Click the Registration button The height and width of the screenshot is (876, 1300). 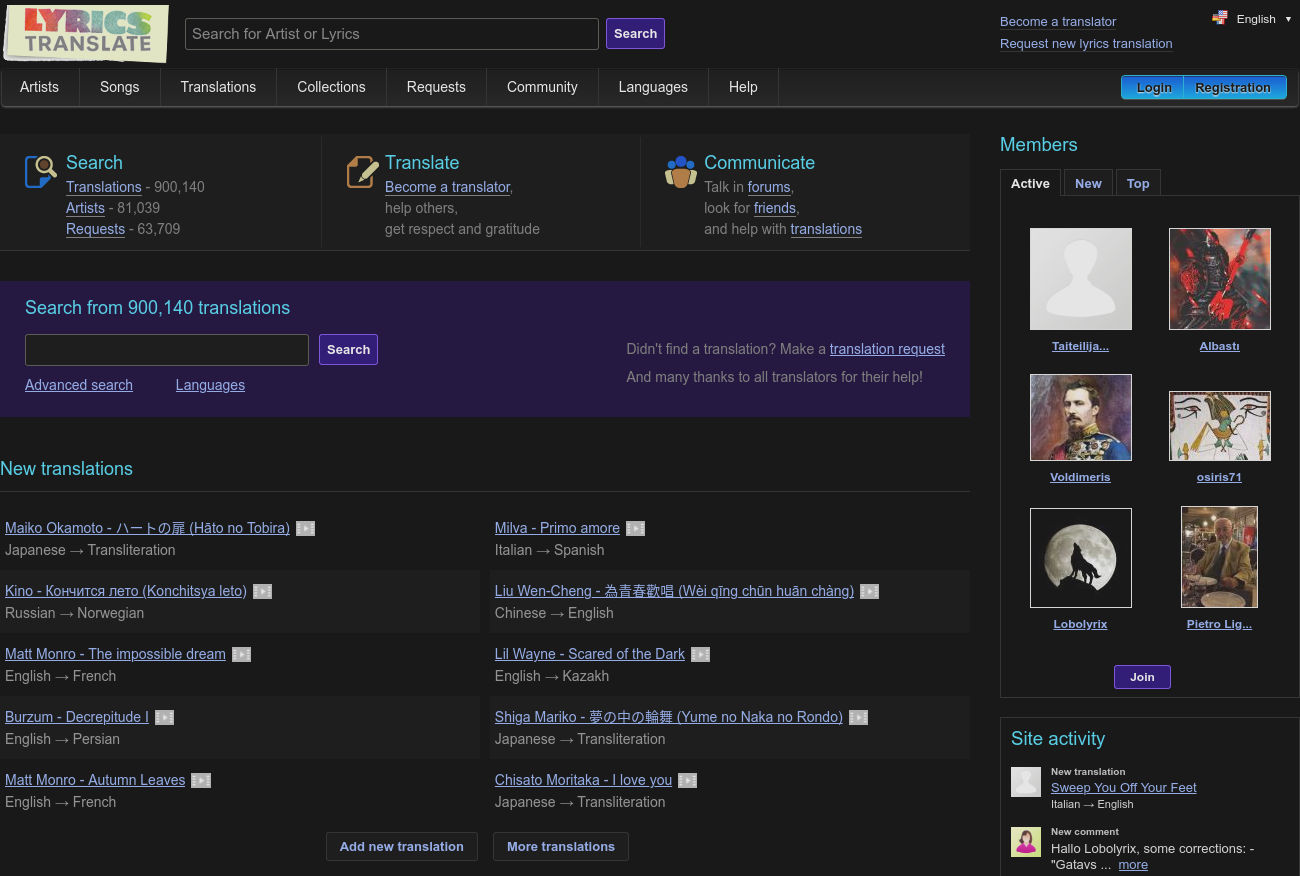[x=1233, y=87]
